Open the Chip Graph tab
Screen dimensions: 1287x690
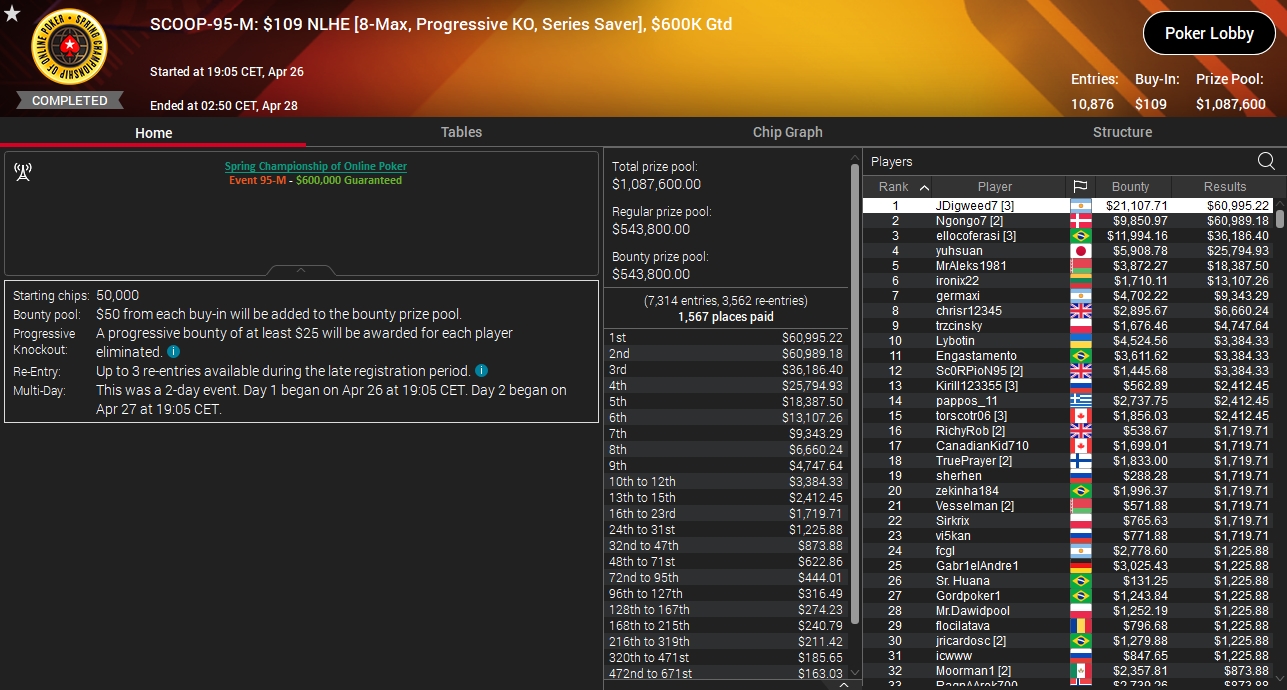click(788, 132)
